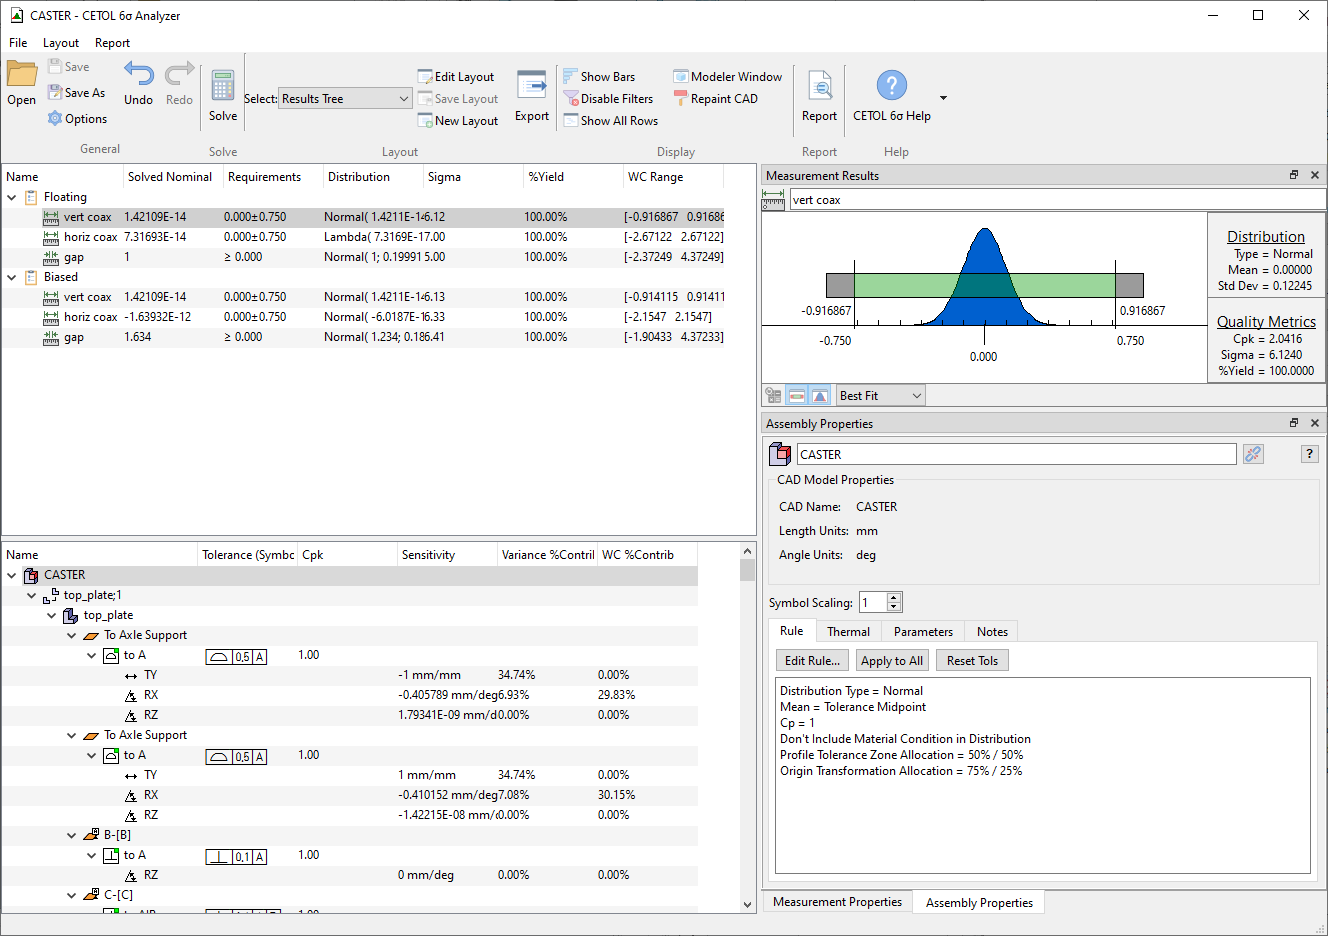
Task: Toggle the tolerance range bar display button
Action: pyautogui.click(x=797, y=396)
